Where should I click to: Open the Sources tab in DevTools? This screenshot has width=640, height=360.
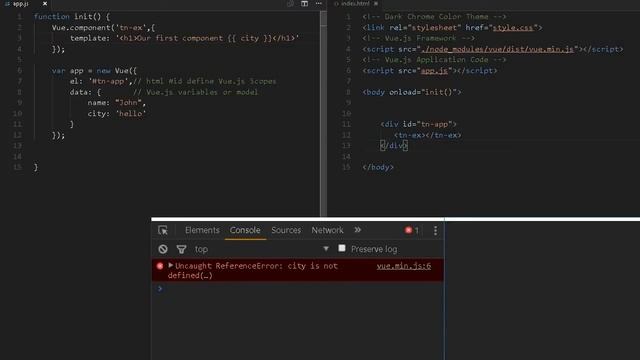(286, 230)
